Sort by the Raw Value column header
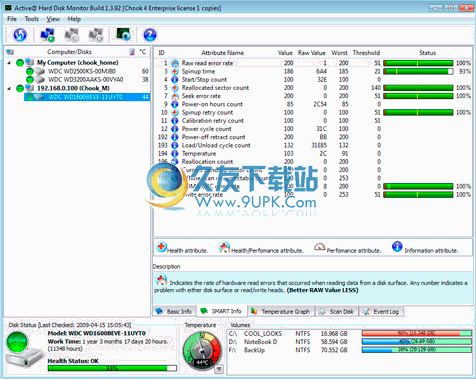Image resolution: width=476 pixels, height=379 pixels. [x=311, y=53]
